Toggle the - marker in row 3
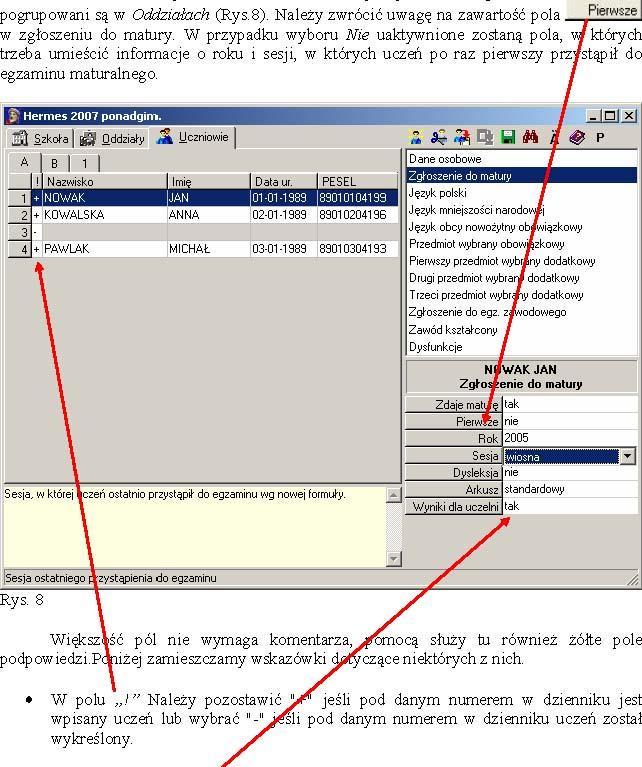This screenshot has height=767, width=642. [x=37, y=232]
